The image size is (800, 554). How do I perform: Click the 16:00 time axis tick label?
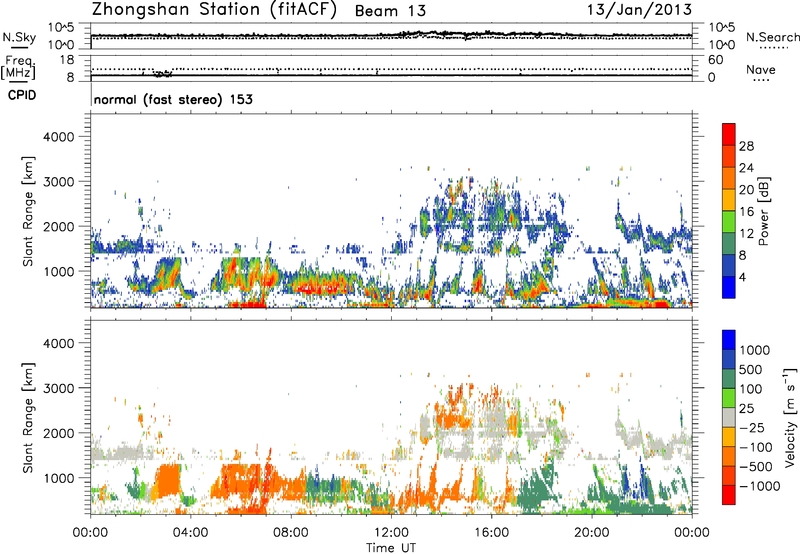(x=491, y=533)
